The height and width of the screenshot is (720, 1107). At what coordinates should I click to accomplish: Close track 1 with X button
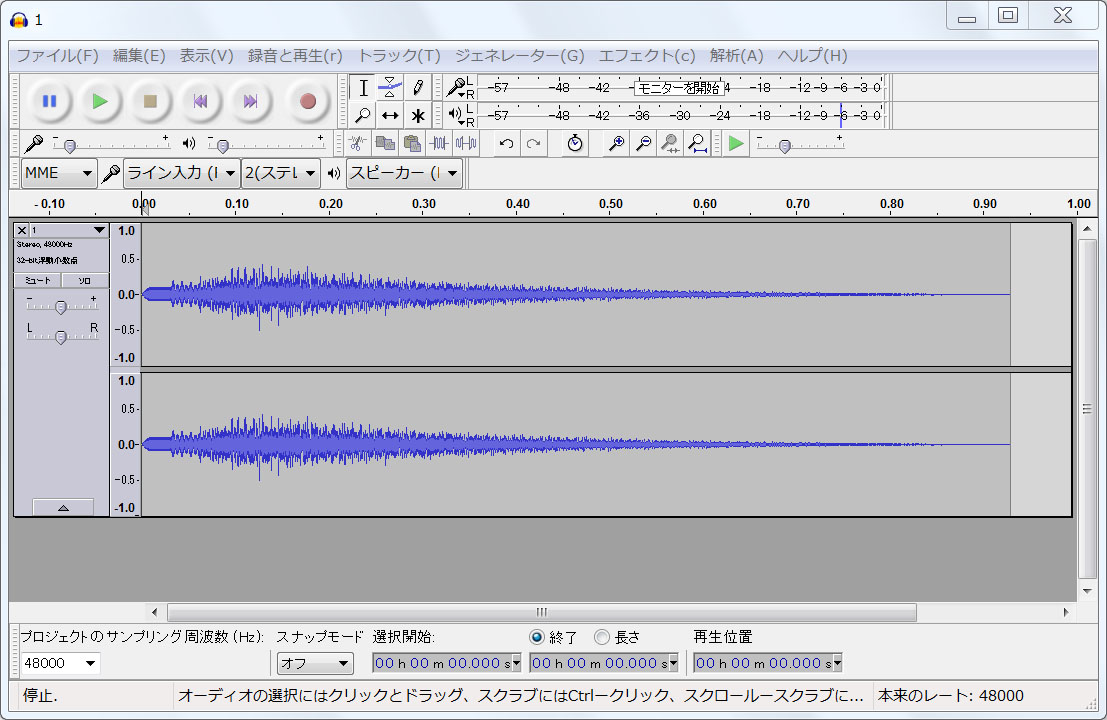click(x=22, y=230)
